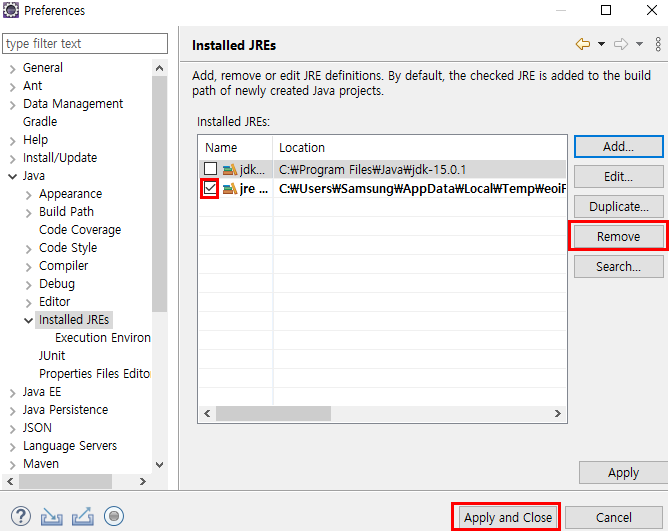Select Gradle in preferences tree

pyautogui.click(x=40, y=122)
